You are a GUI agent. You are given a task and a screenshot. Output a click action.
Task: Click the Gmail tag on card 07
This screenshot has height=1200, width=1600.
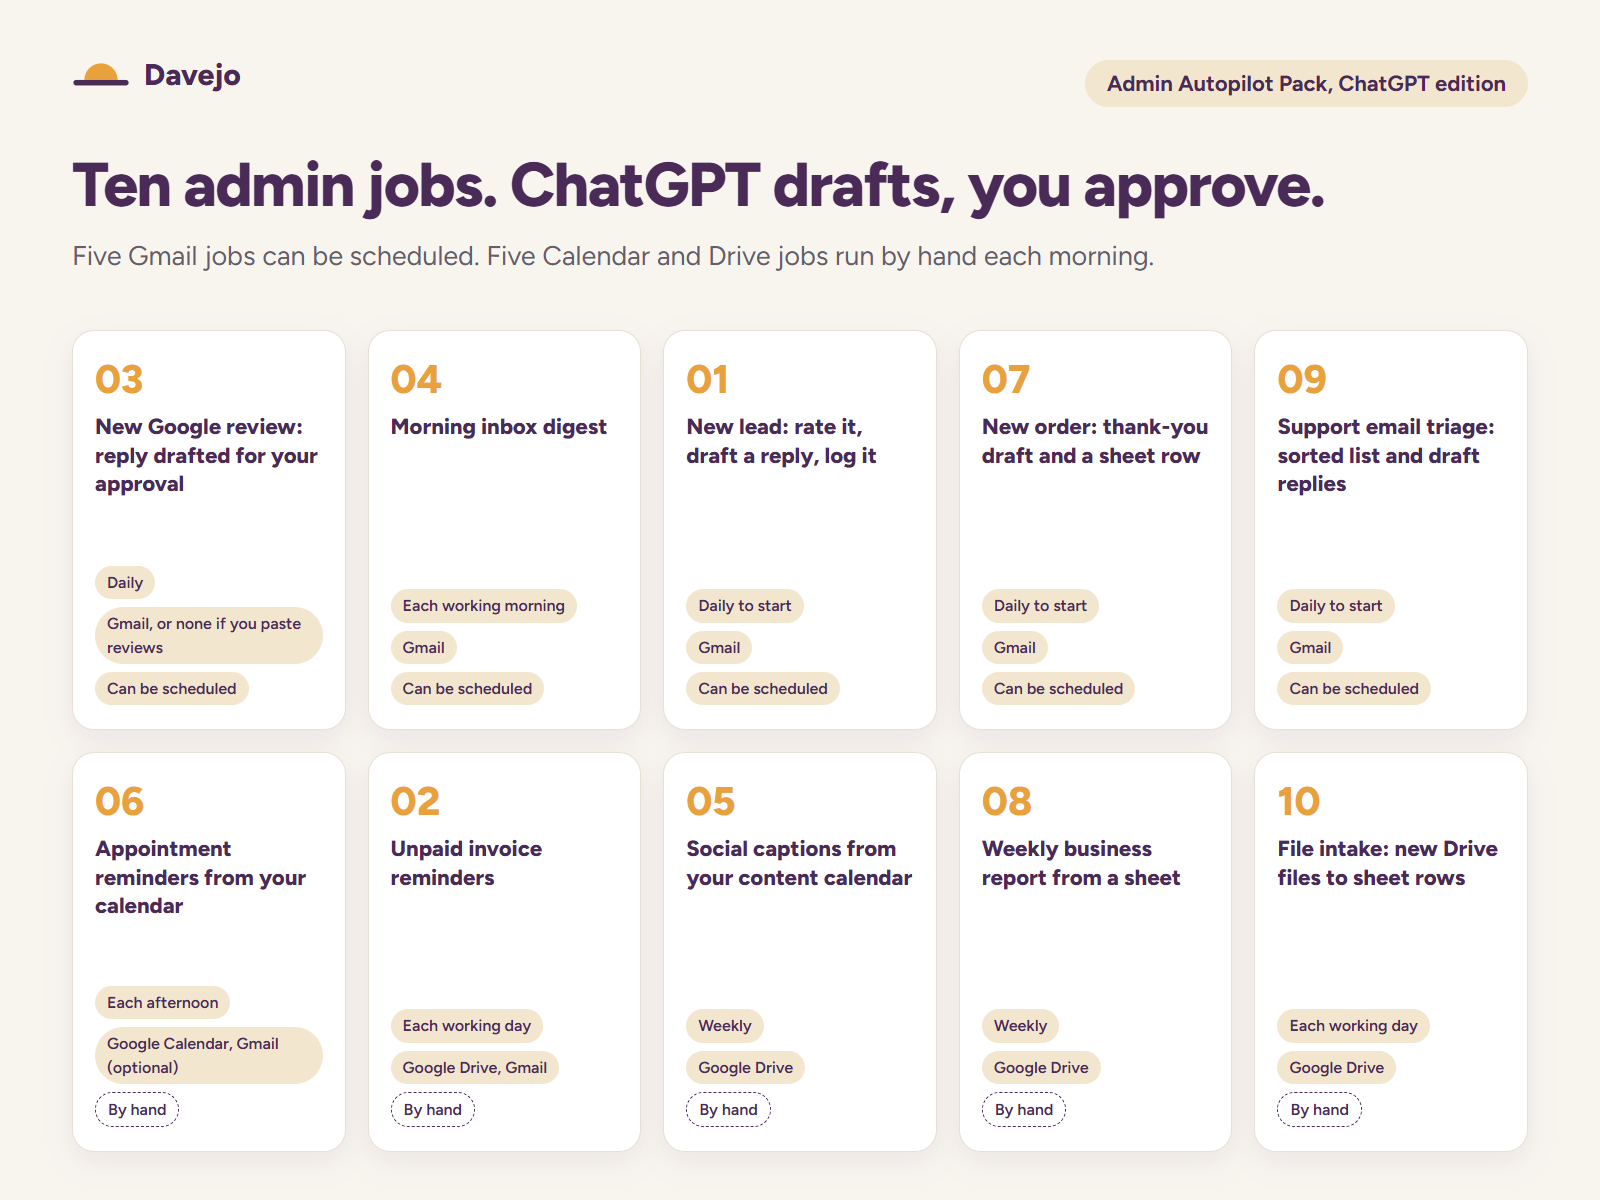tap(1014, 647)
